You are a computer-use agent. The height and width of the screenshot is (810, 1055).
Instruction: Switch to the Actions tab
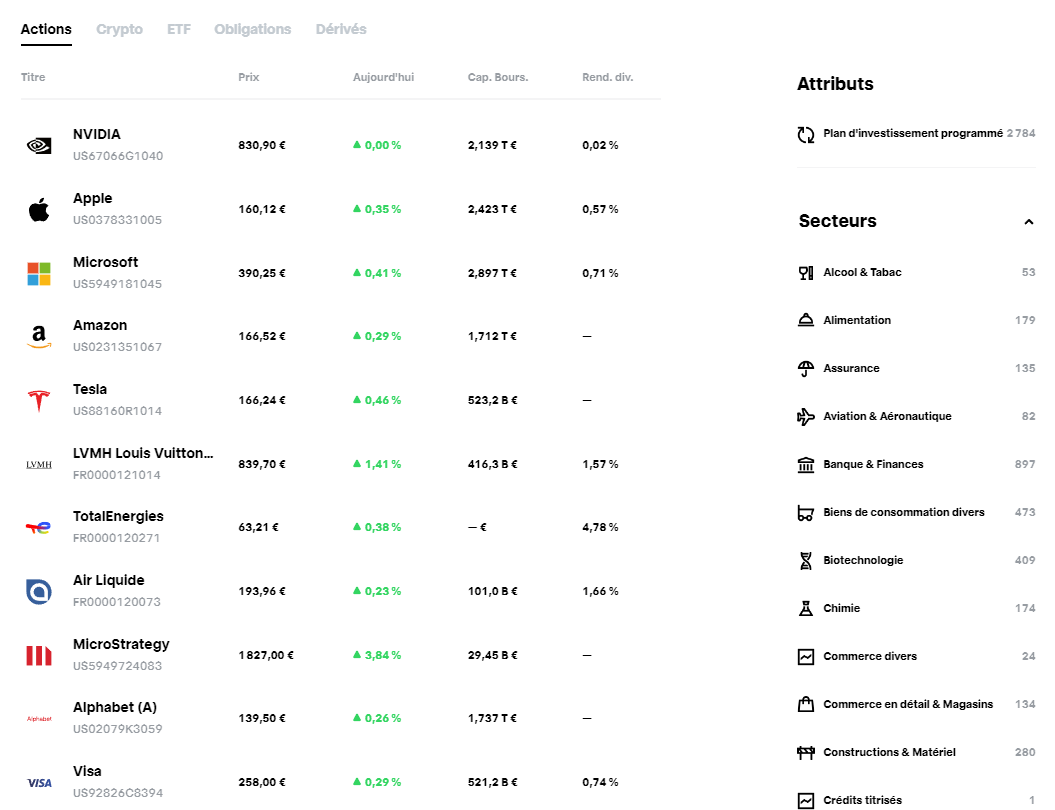[x=46, y=29]
